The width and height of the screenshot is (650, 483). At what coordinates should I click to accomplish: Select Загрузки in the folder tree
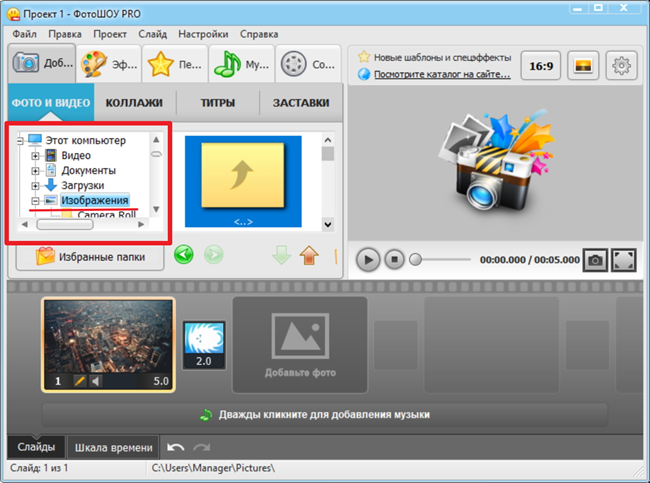[82, 185]
